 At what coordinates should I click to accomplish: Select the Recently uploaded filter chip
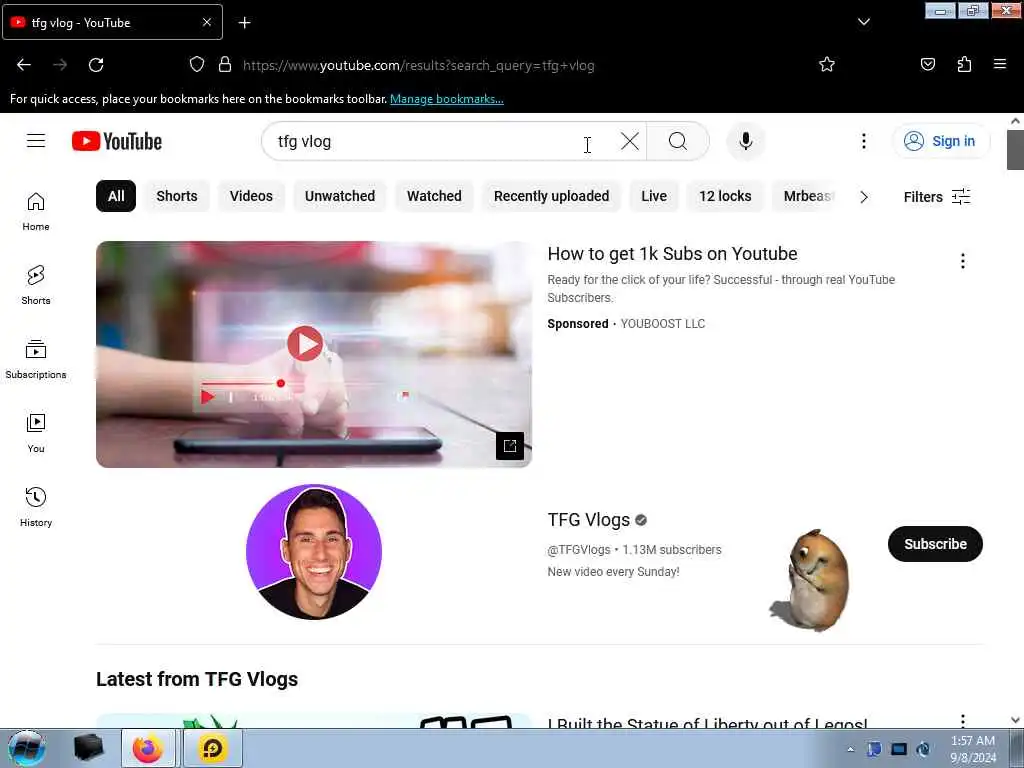click(x=551, y=196)
